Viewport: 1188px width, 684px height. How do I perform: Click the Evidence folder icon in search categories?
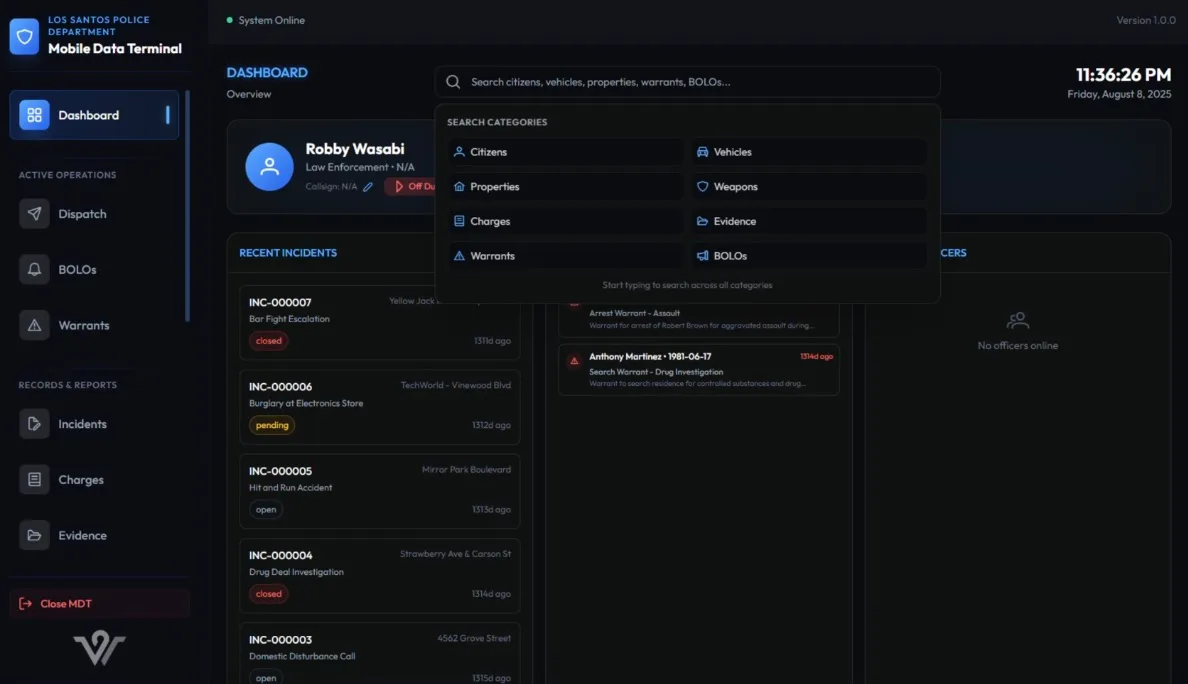(702, 221)
